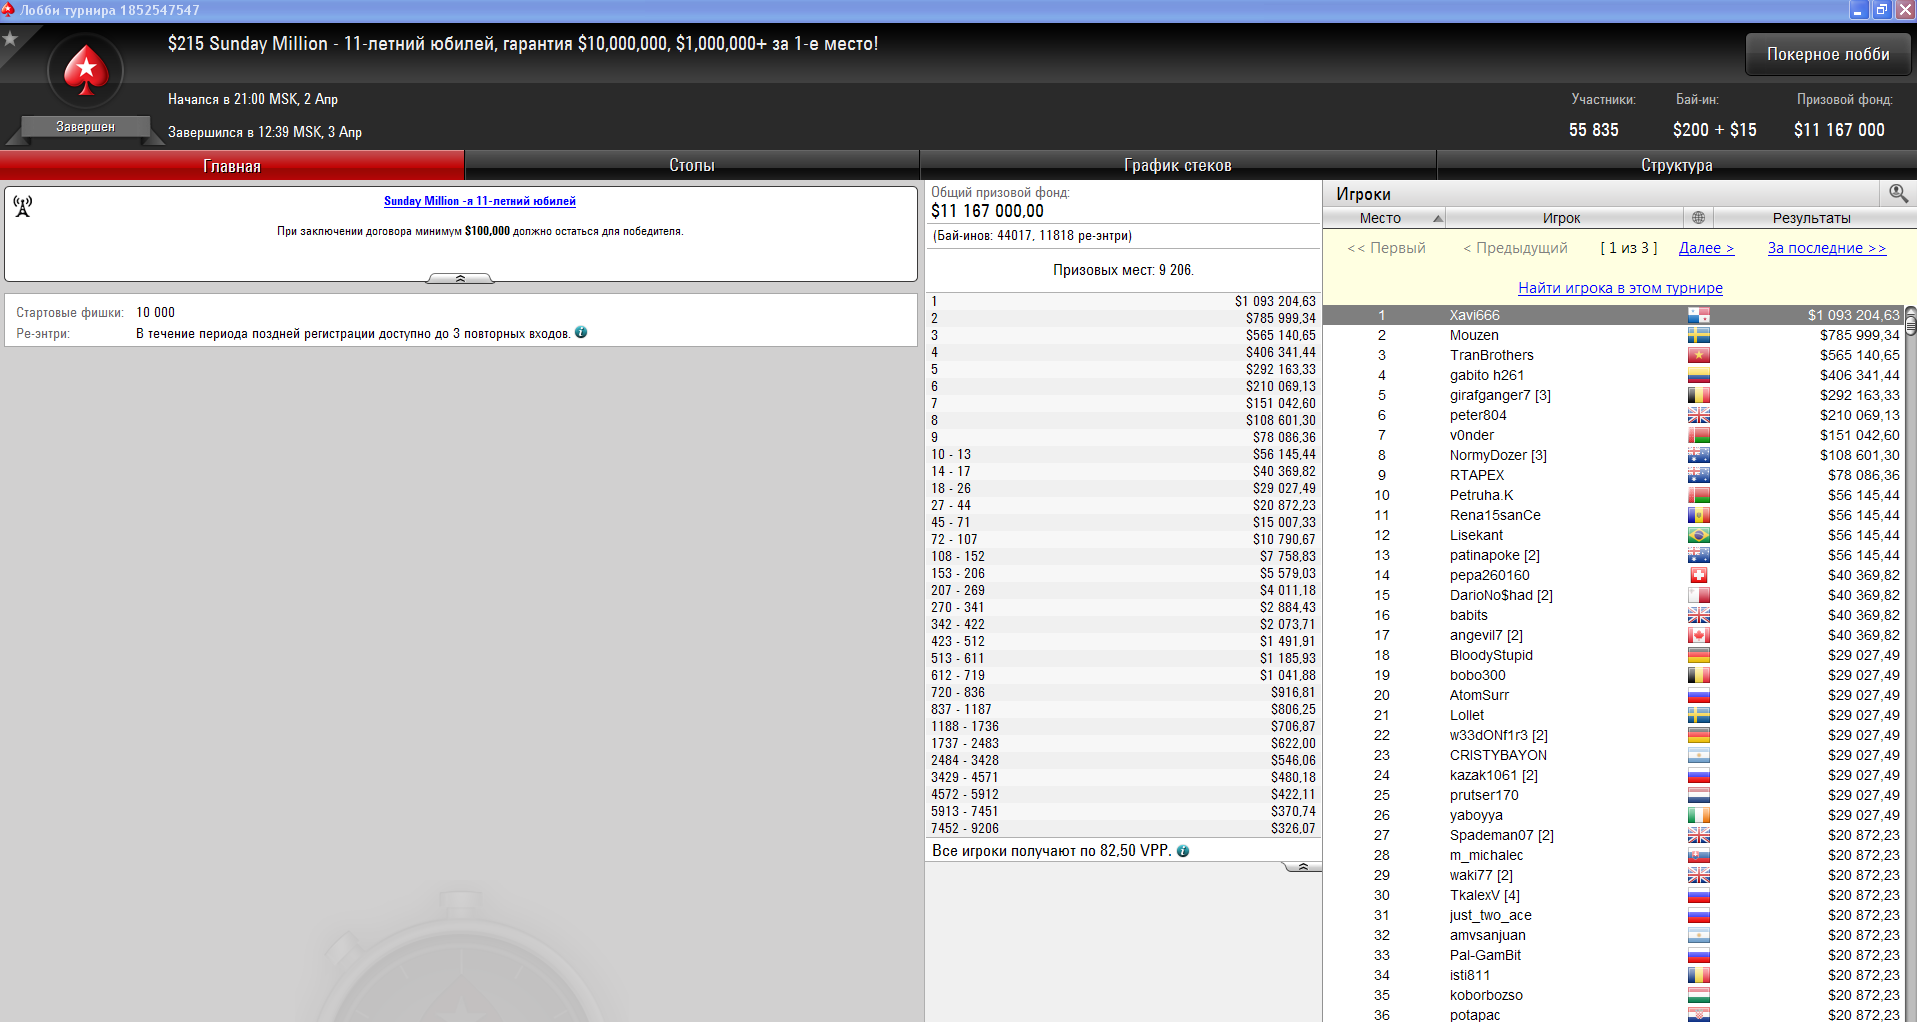
Task: Sort by the Игрок column header
Action: click(x=1564, y=218)
